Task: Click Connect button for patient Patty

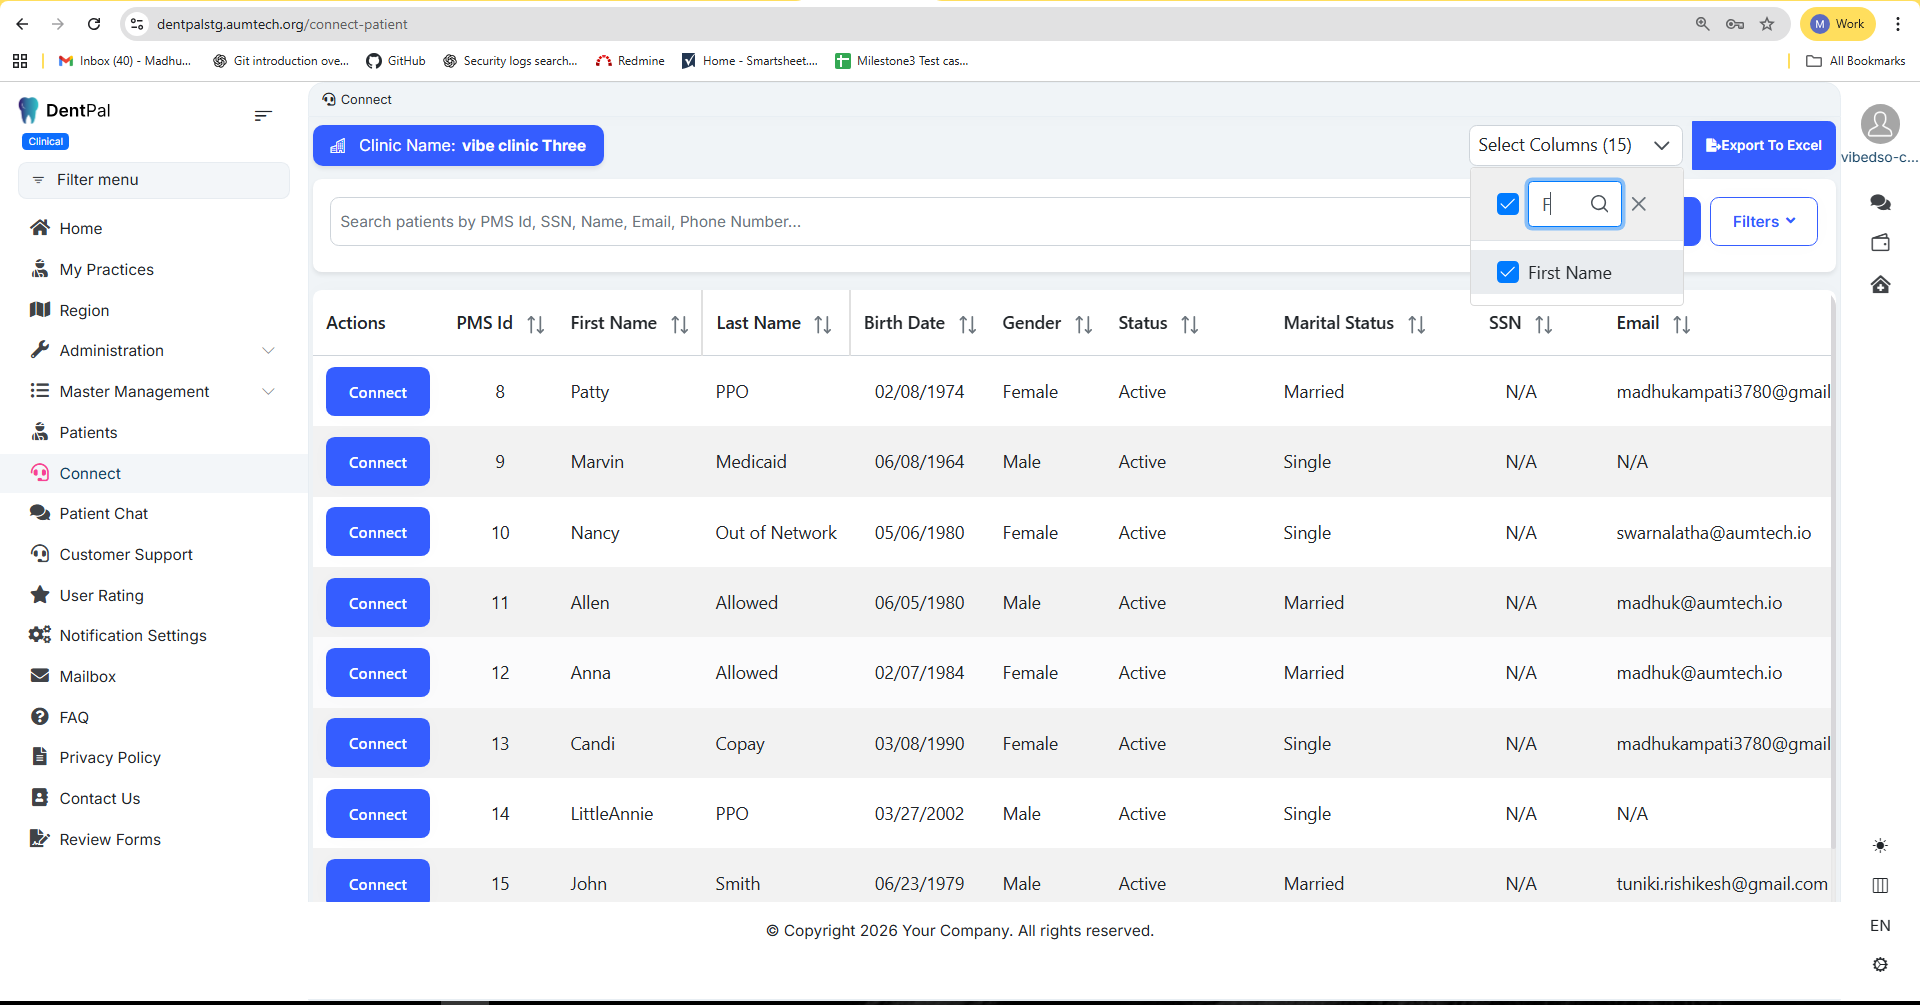Action: [378, 392]
